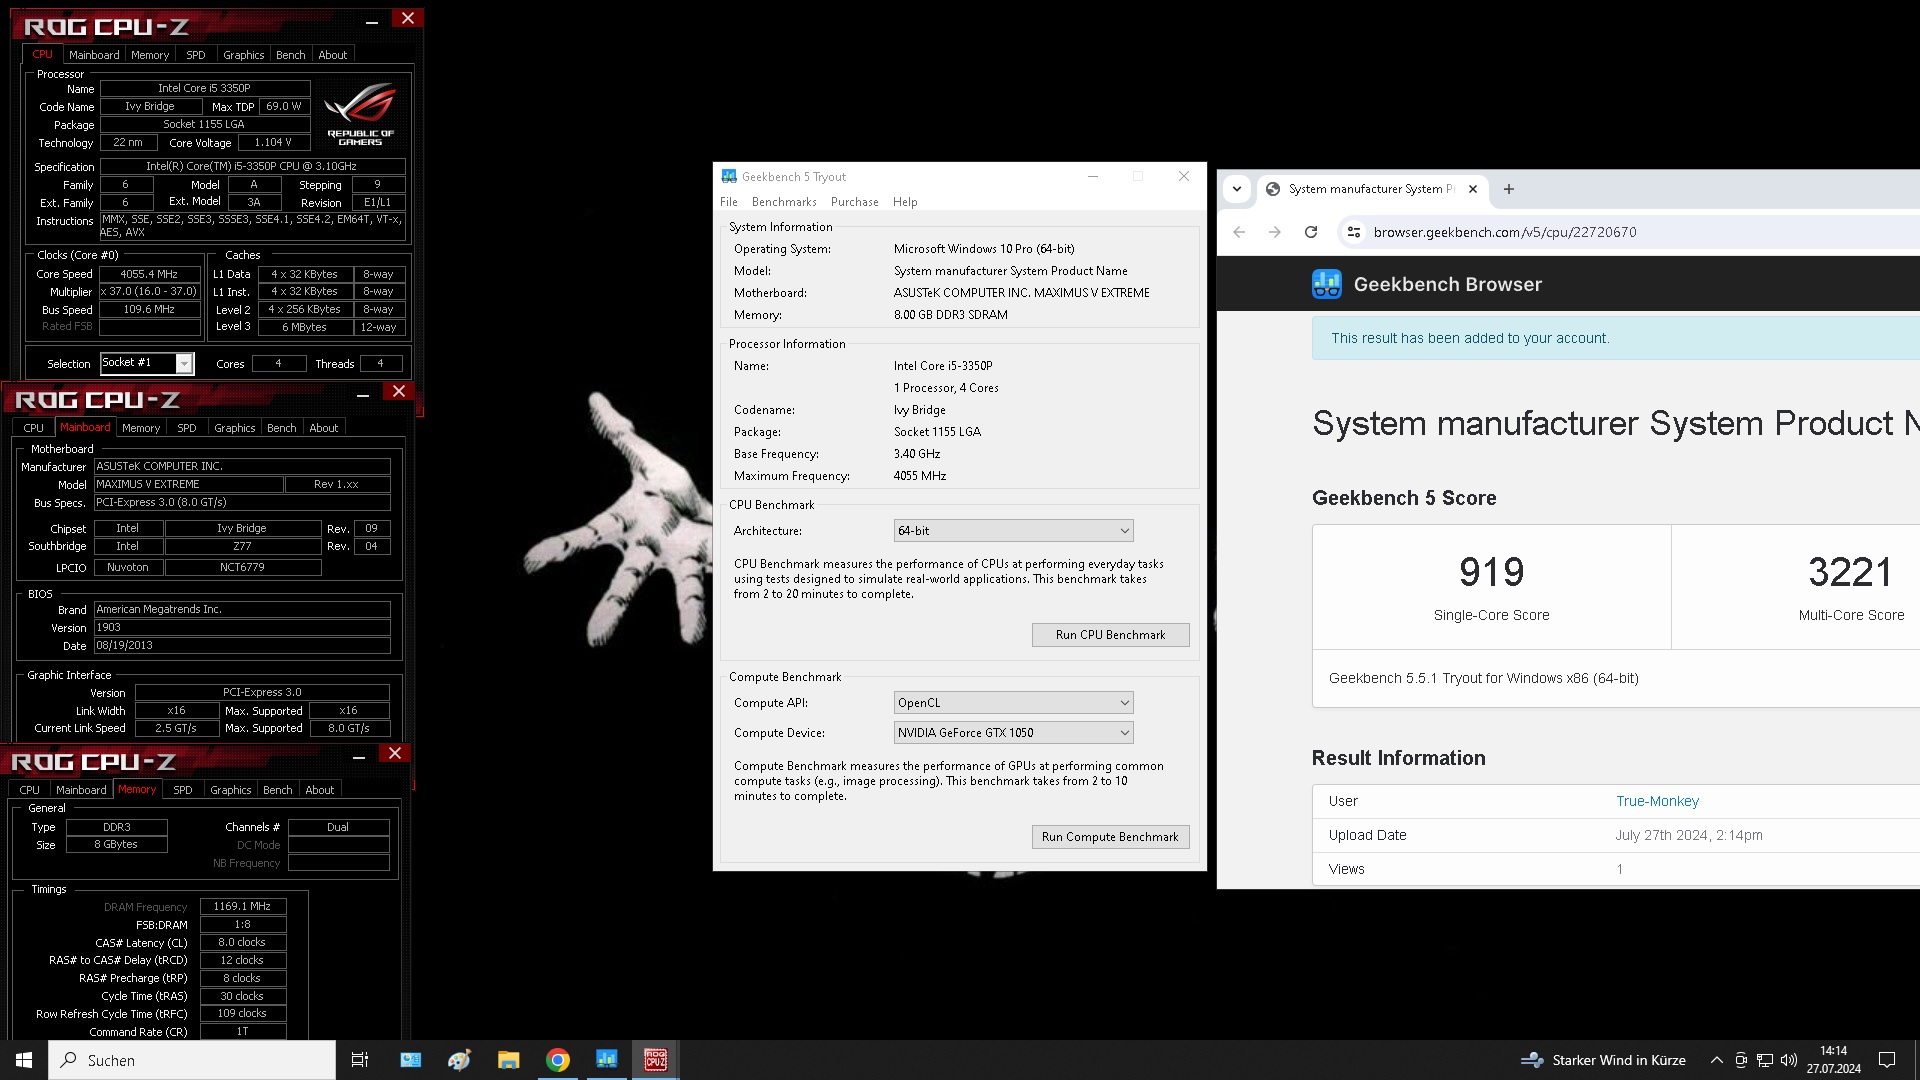
Task: Click the Single-Core Score 919
Action: coord(1491,572)
